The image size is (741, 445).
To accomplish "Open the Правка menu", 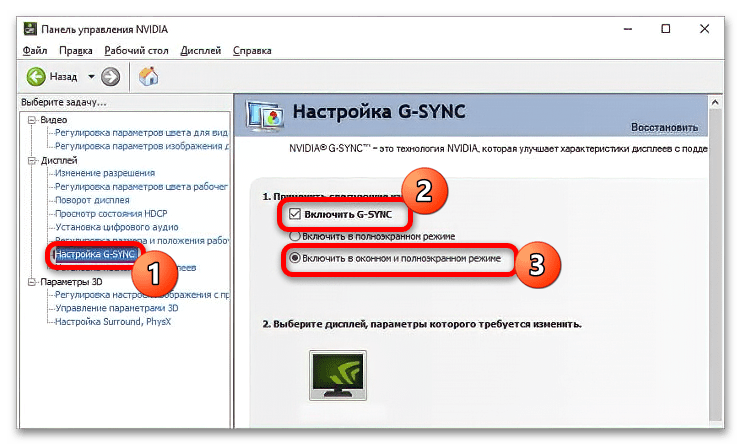I will coord(76,51).
